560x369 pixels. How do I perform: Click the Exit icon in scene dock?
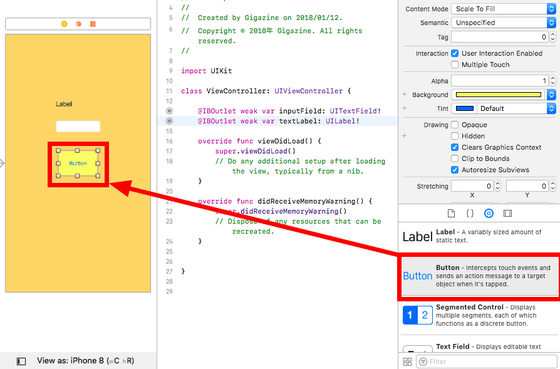point(93,24)
